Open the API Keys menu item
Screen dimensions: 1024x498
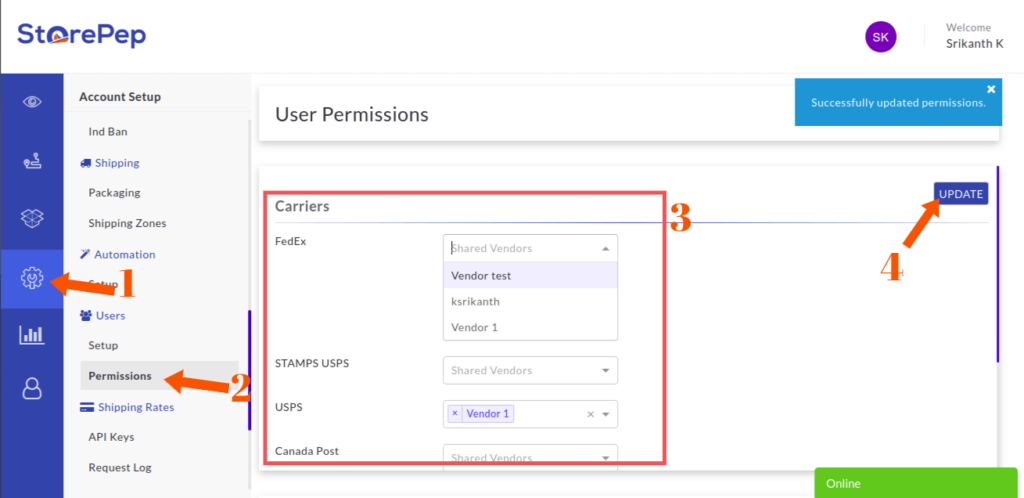pyautogui.click(x=111, y=437)
